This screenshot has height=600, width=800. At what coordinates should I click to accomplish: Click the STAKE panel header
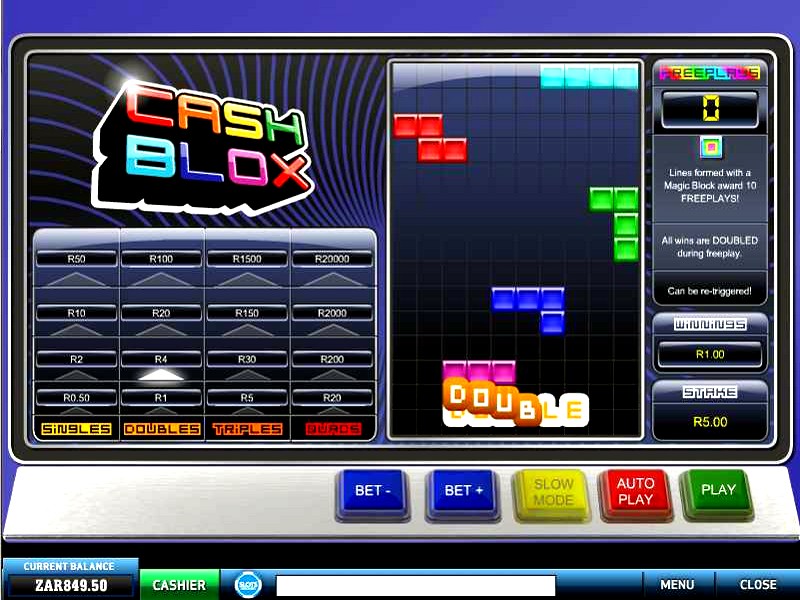(x=710, y=392)
